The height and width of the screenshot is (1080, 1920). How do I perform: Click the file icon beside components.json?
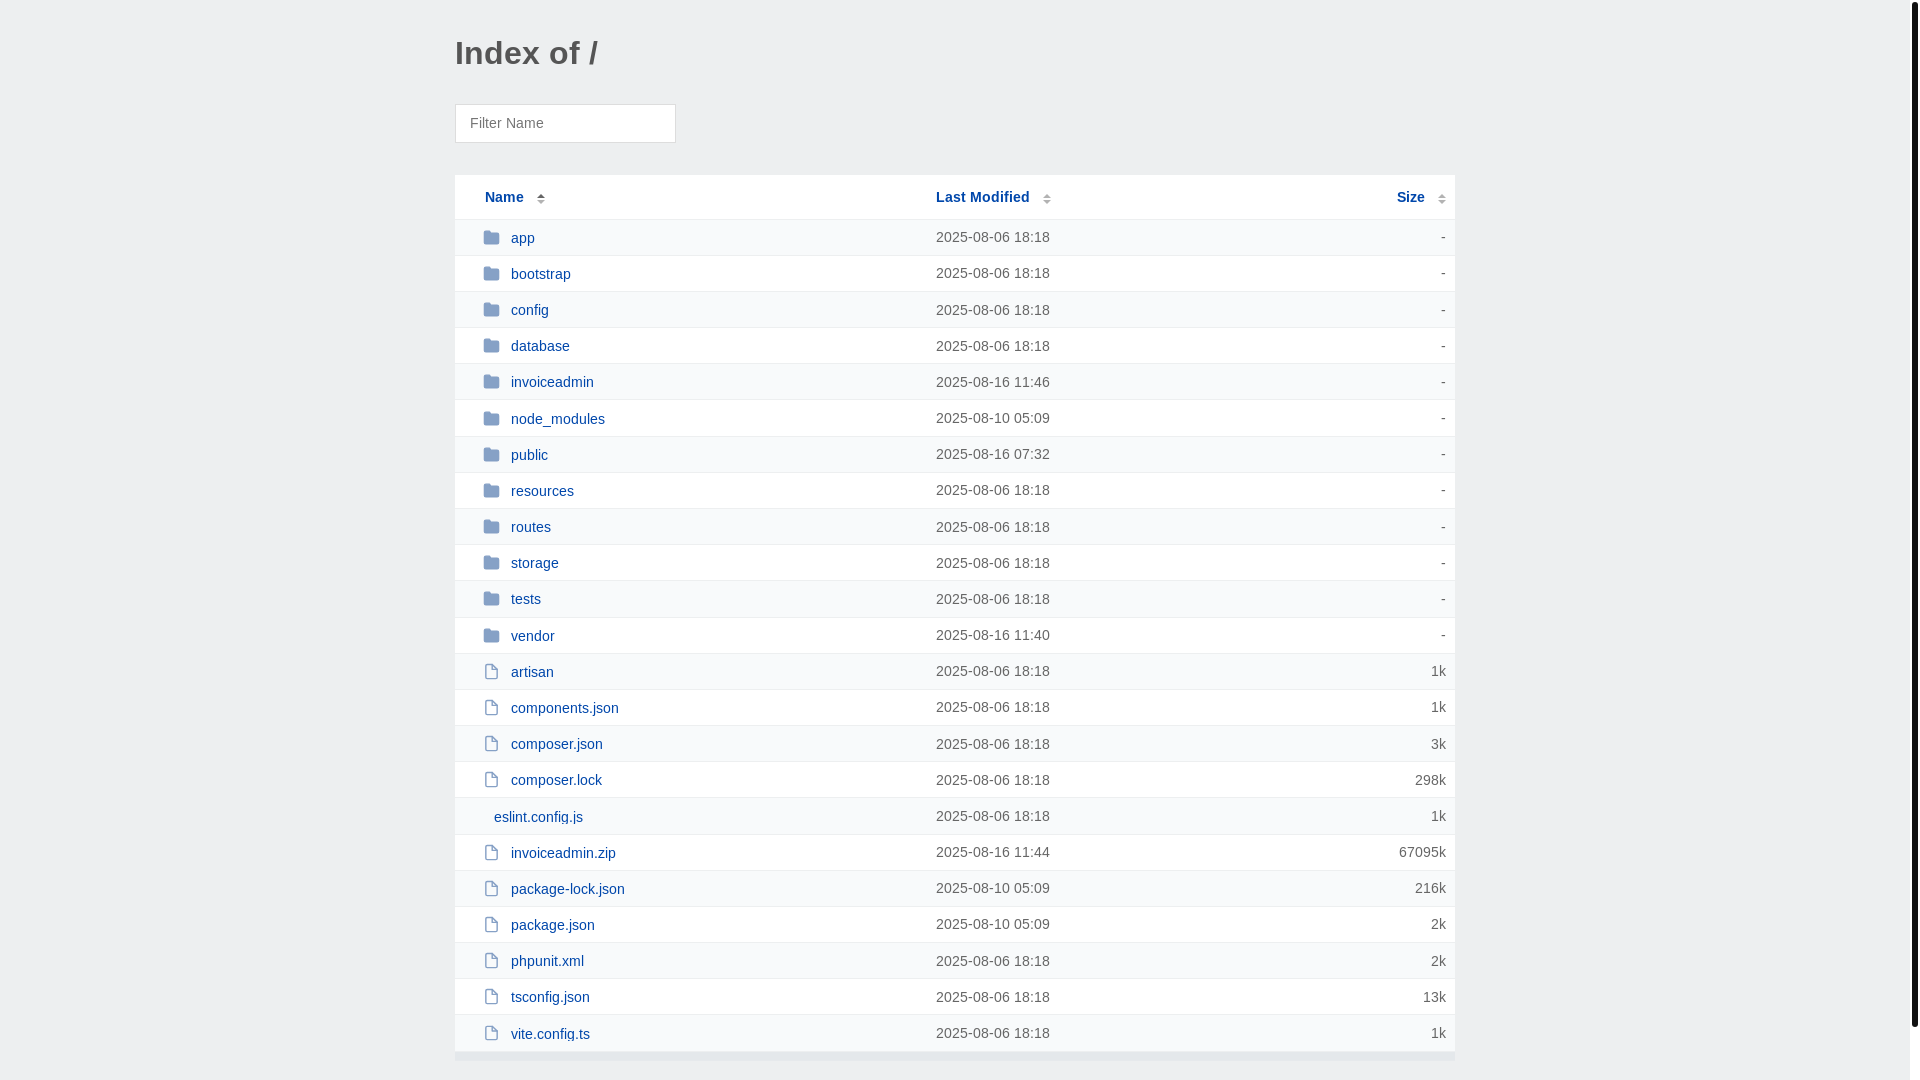[491, 708]
